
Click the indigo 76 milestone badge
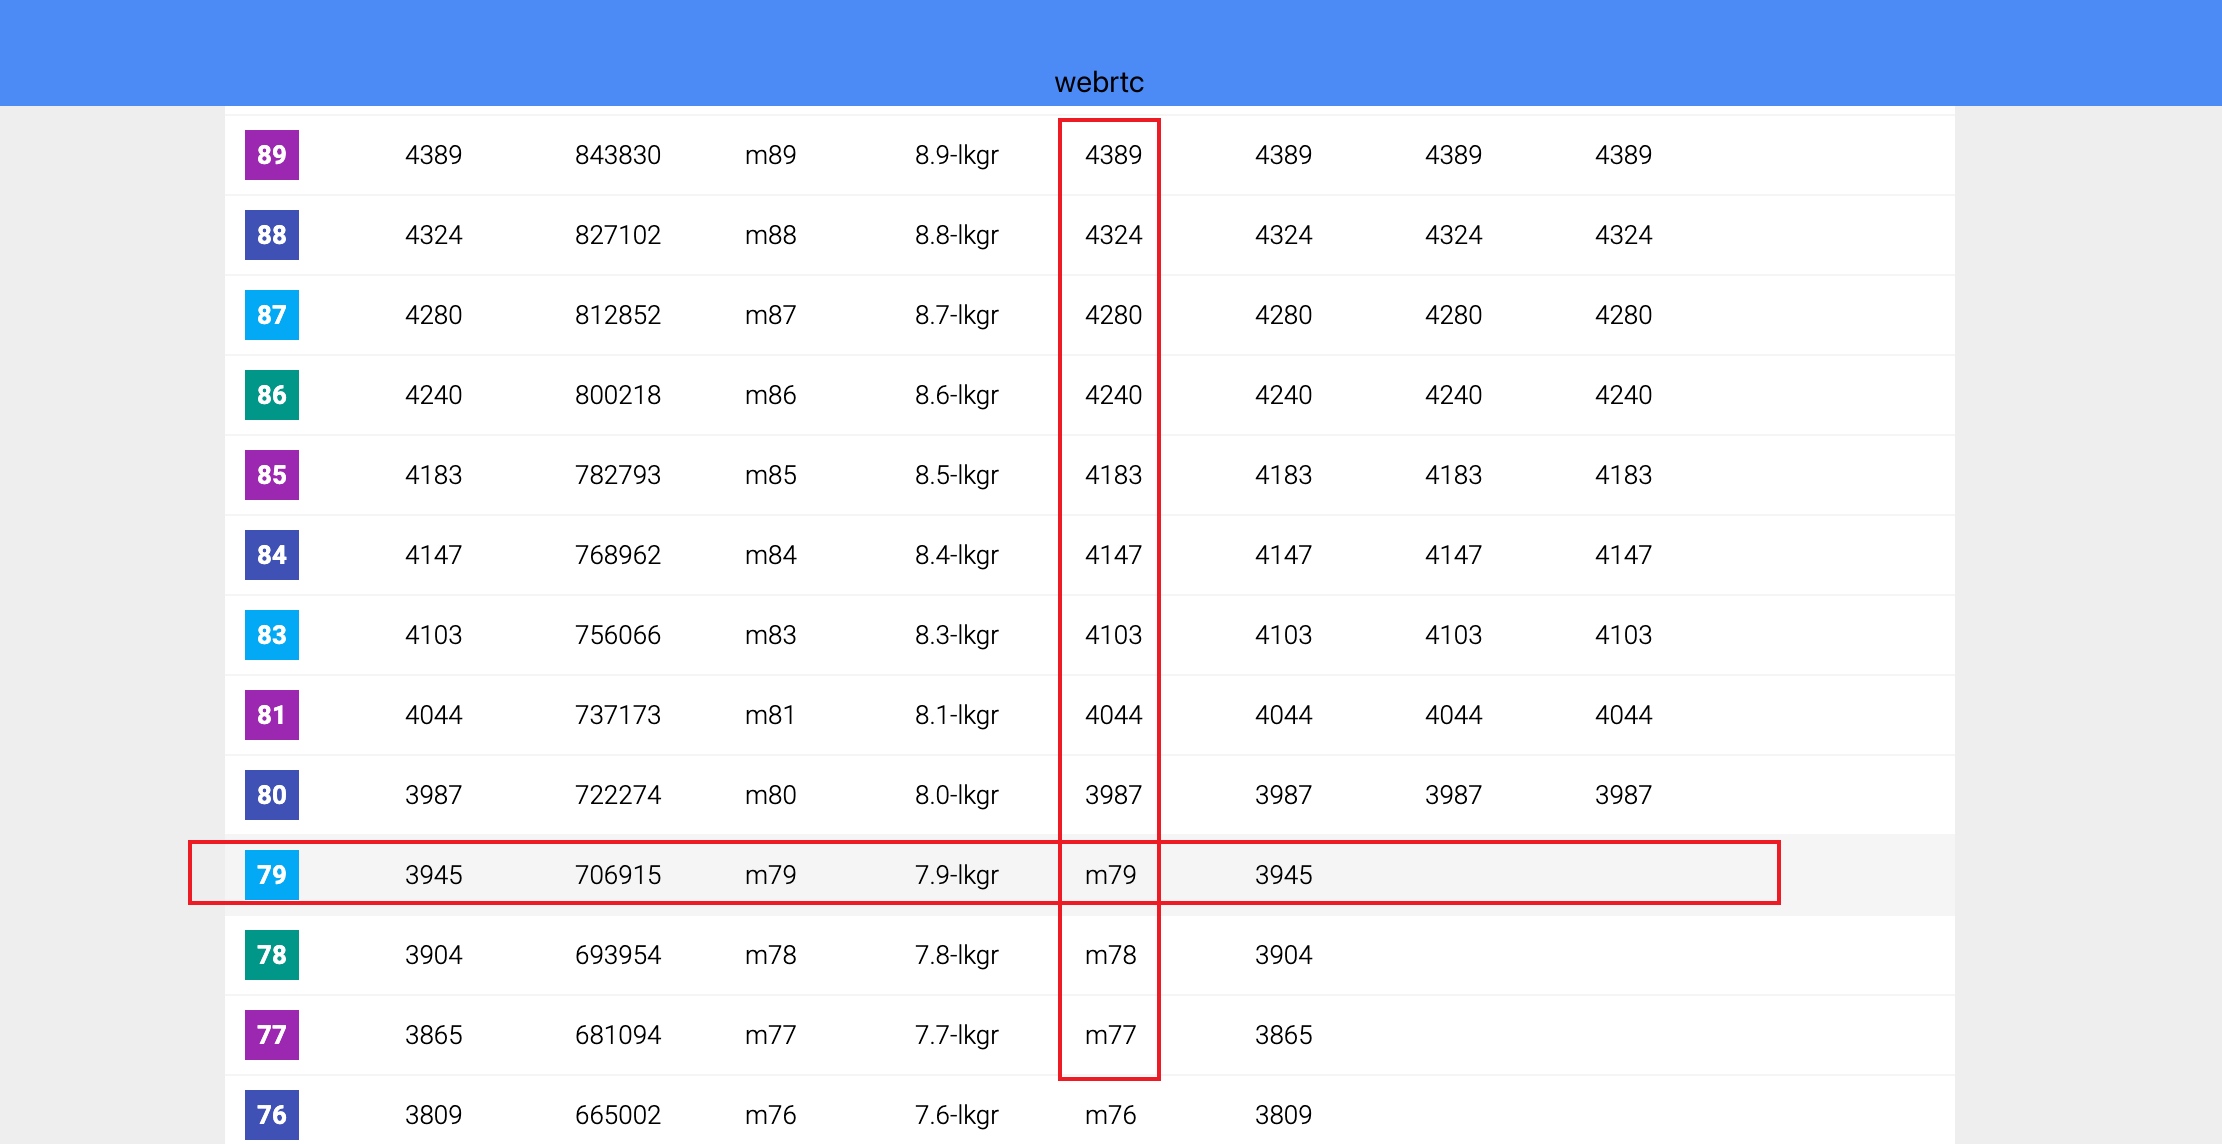(271, 1115)
